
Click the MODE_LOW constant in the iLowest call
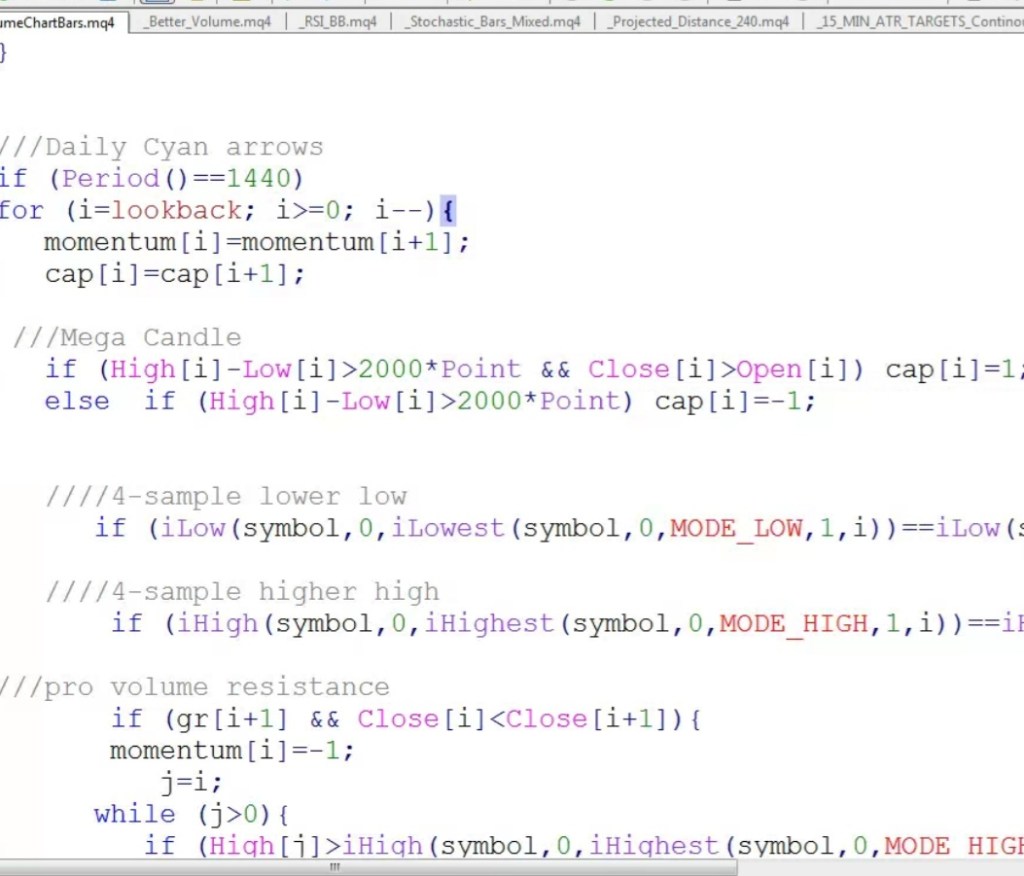pos(736,528)
